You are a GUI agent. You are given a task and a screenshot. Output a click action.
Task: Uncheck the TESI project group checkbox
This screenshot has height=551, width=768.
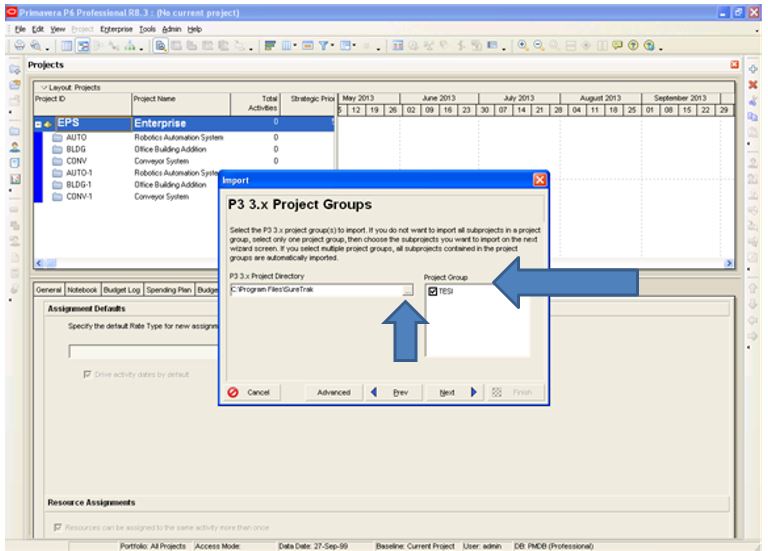pyautogui.click(x=432, y=291)
